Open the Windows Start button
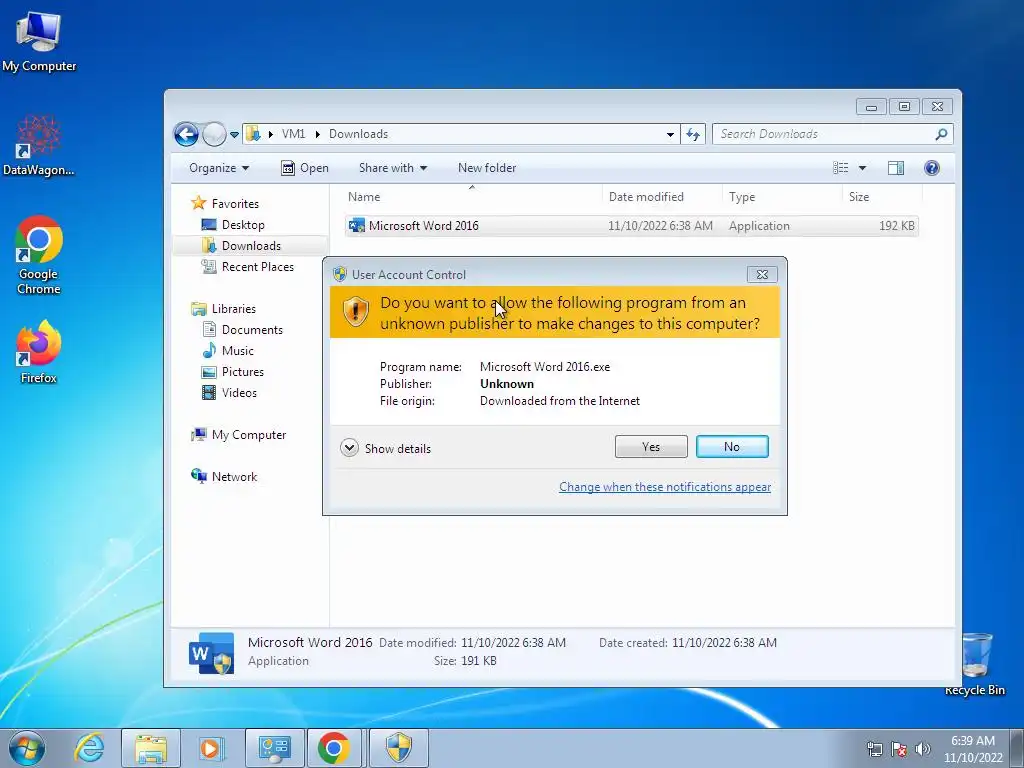1024x768 pixels. [x=27, y=748]
